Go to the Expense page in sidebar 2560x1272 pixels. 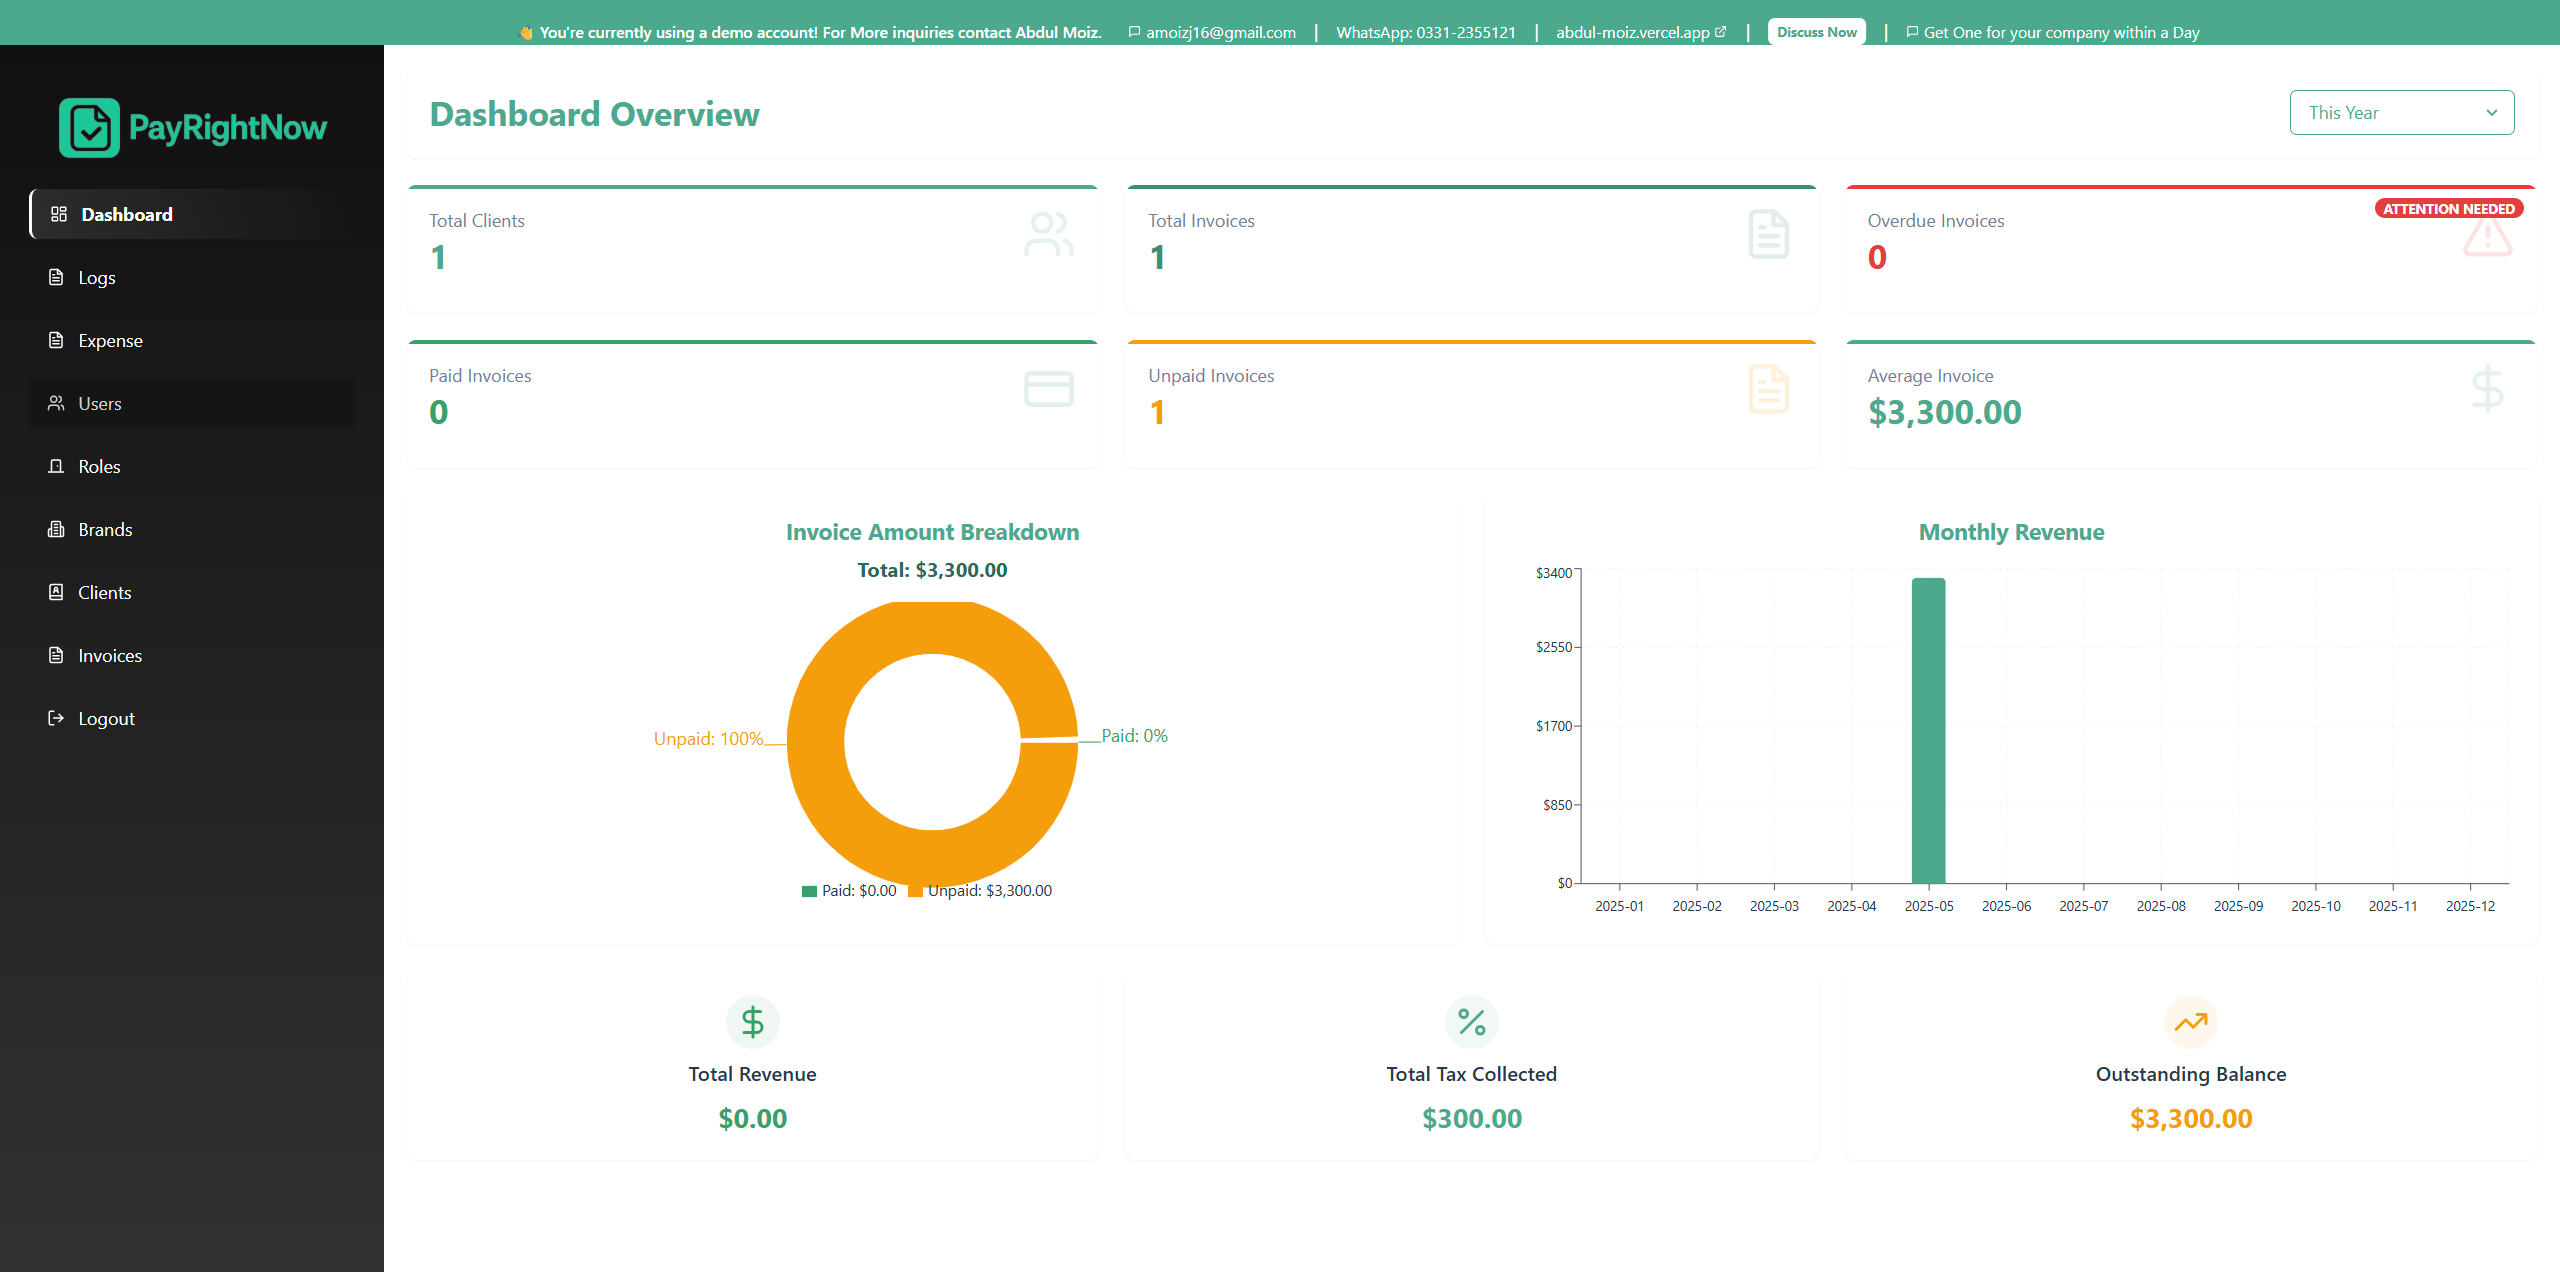110,341
